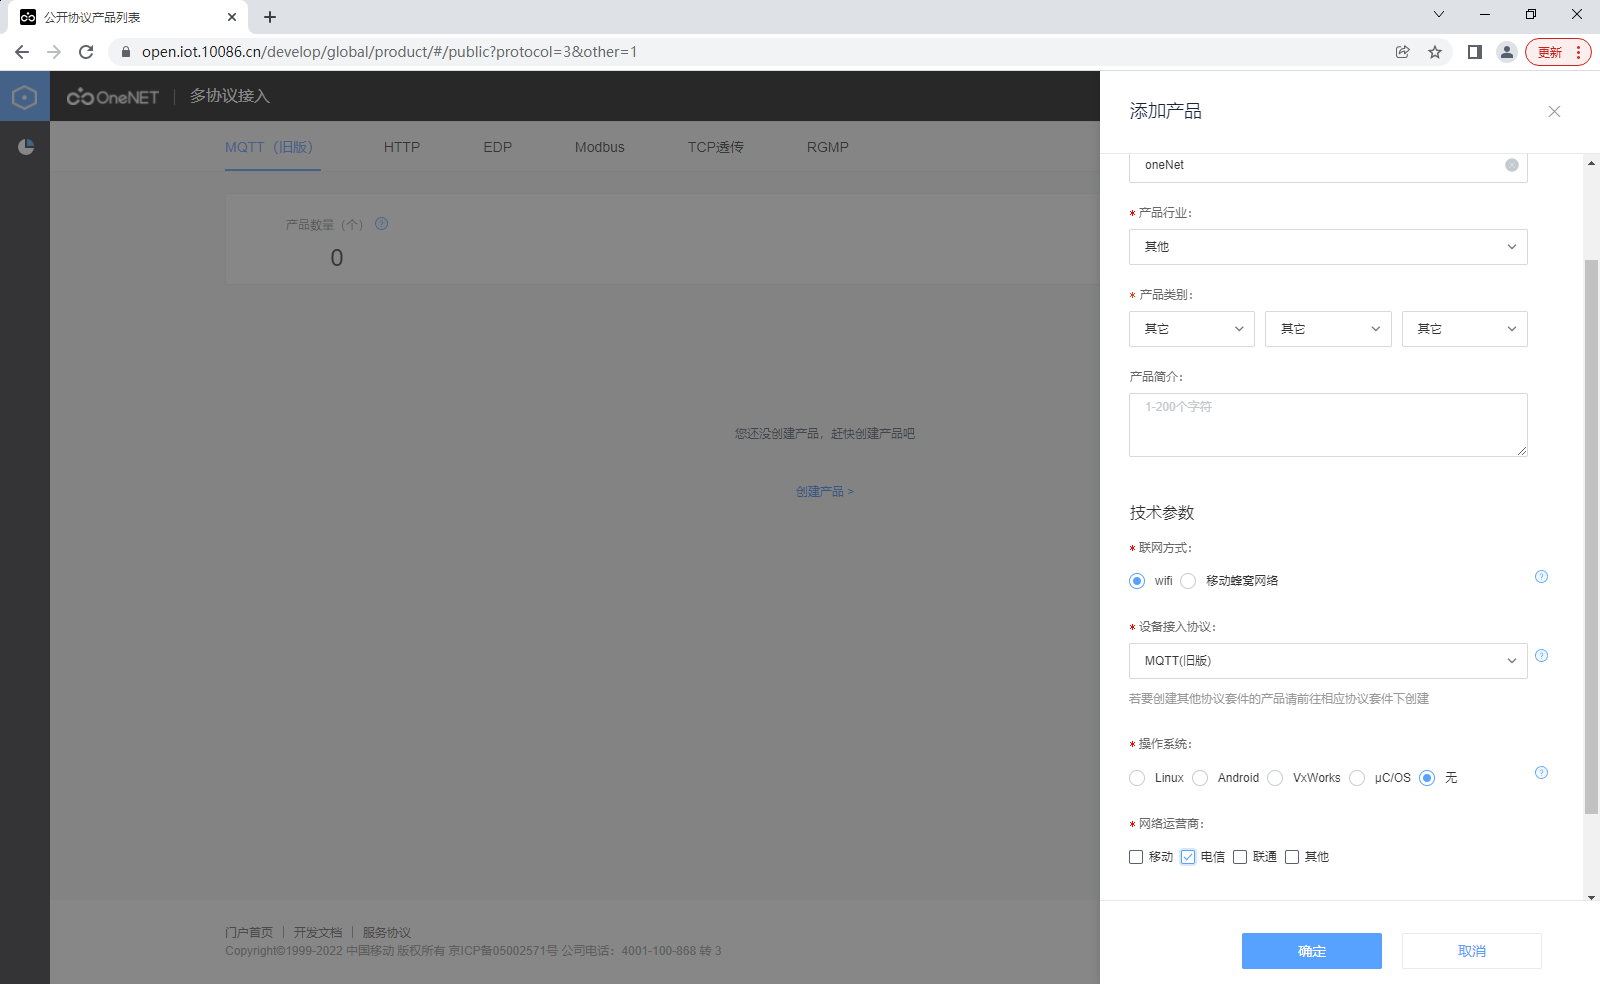Image resolution: width=1600 pixels, height=984 pixels.
Task: Bookmark this page with the star icon
Action: click(x=1435, y=52)
